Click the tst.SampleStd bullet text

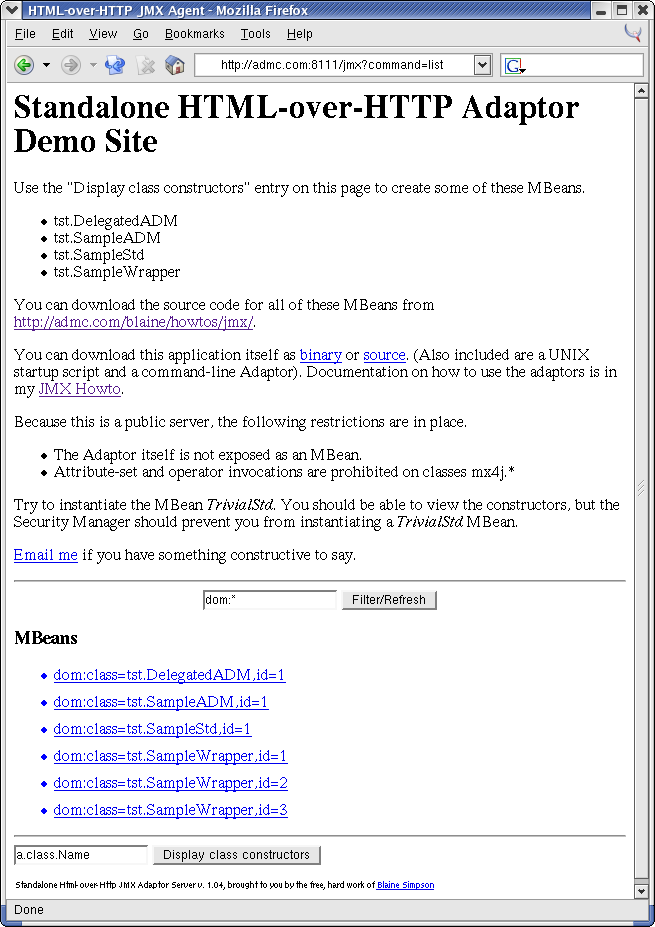[x=99, y=255]
